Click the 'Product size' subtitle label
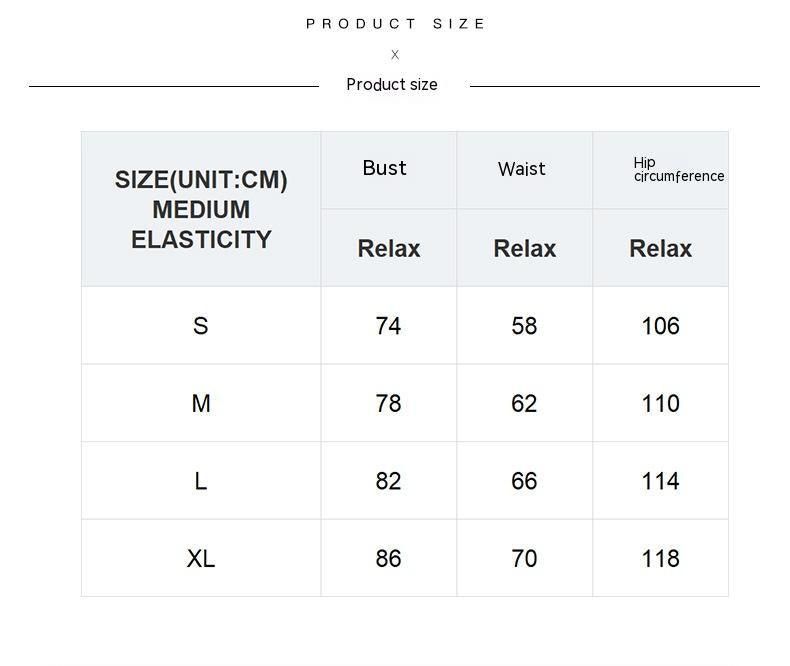790x666 pixels. (392, 85)
